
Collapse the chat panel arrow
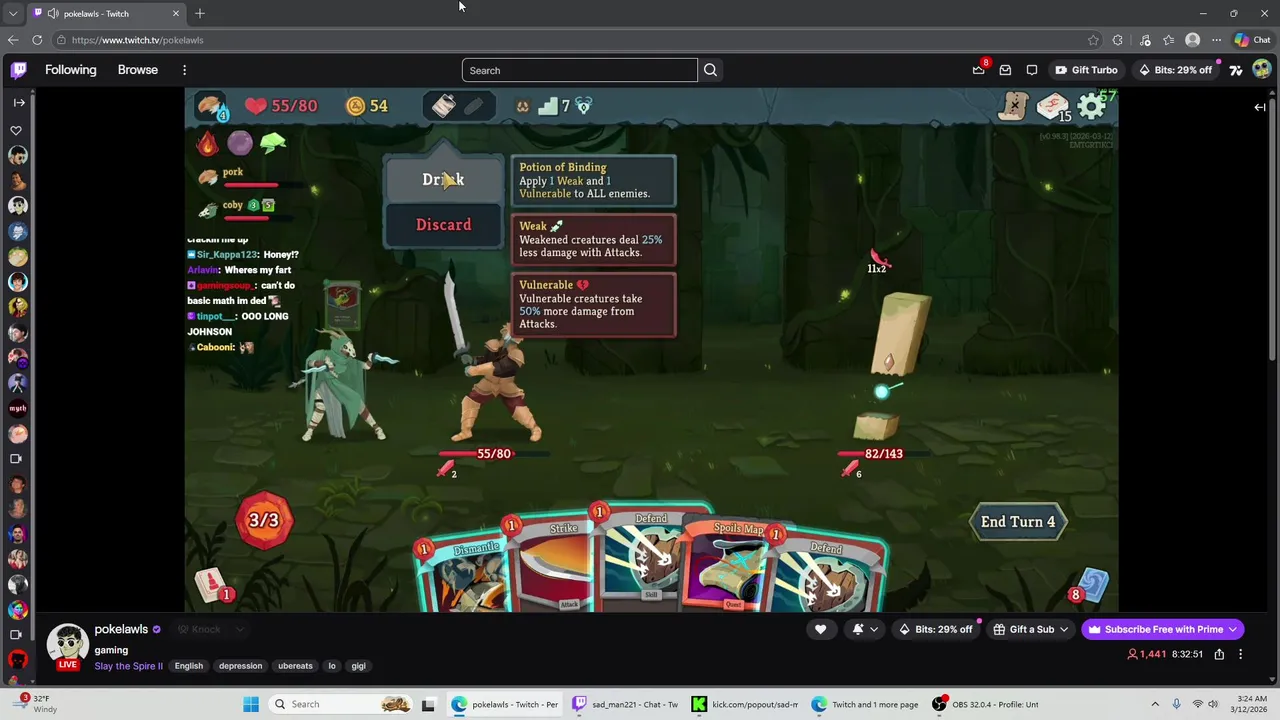[1260, 107]
